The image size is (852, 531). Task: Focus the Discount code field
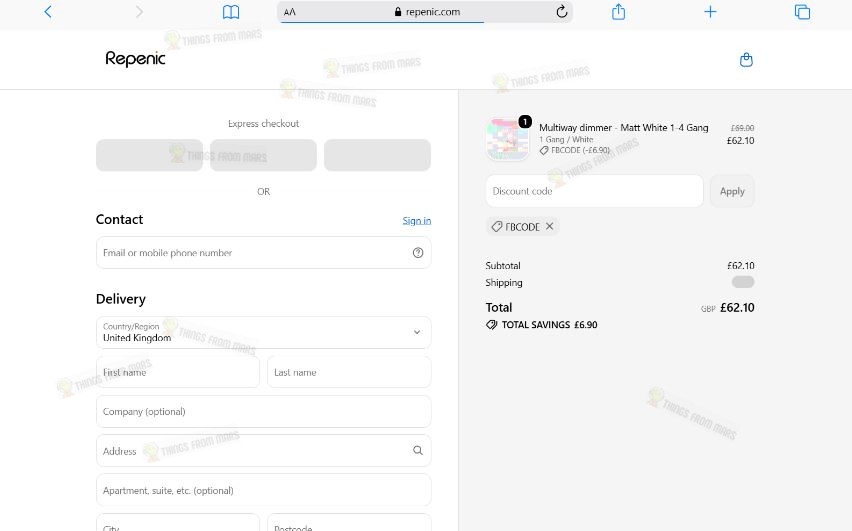tap(594, 191)
